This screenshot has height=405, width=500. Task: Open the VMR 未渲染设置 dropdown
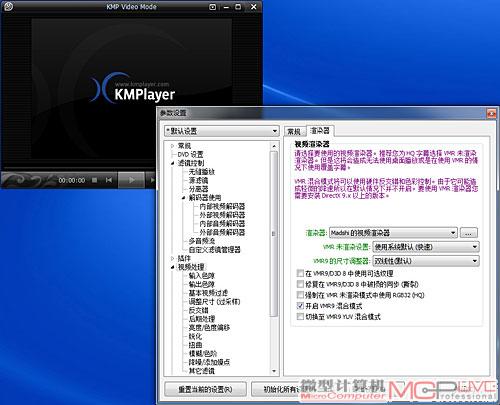pyautogui.click(x=426, y=247)
